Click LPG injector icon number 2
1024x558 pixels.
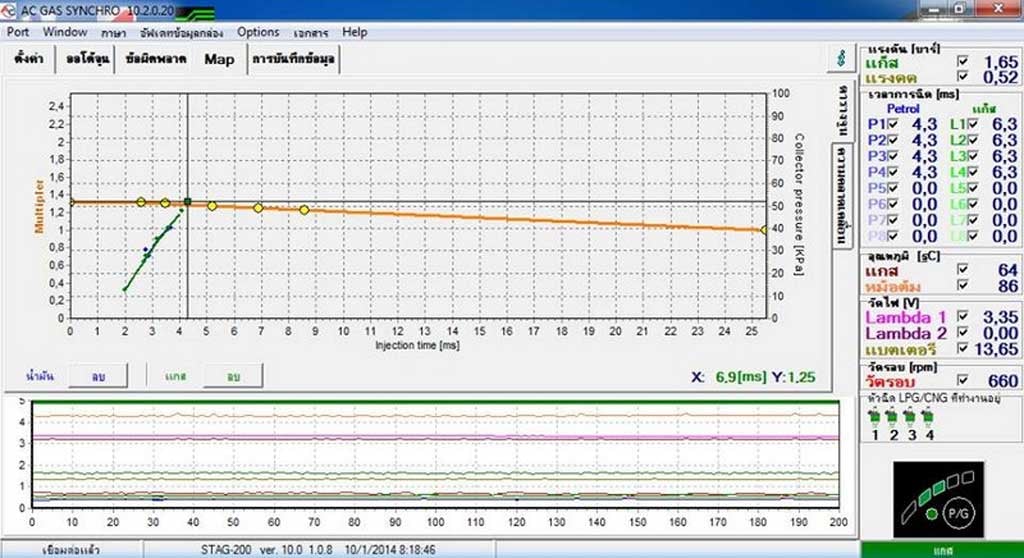[893, 417]
